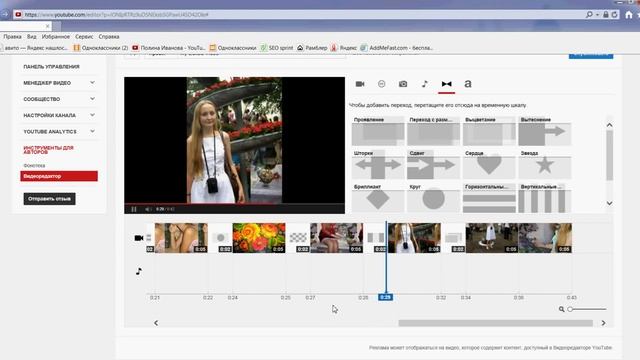Pick the Горизонтальные bars transition
Image resolution: width=640 pixels, height=360 pixels.
pos(489,198)
